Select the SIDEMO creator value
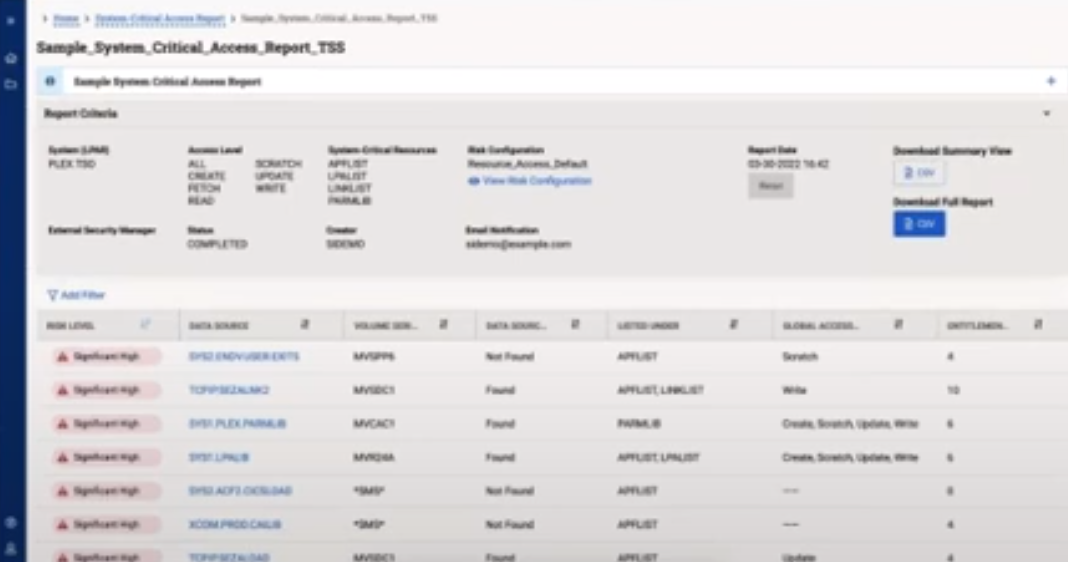The height and width of the screenshot is (562, 1068). pos(345,244)
